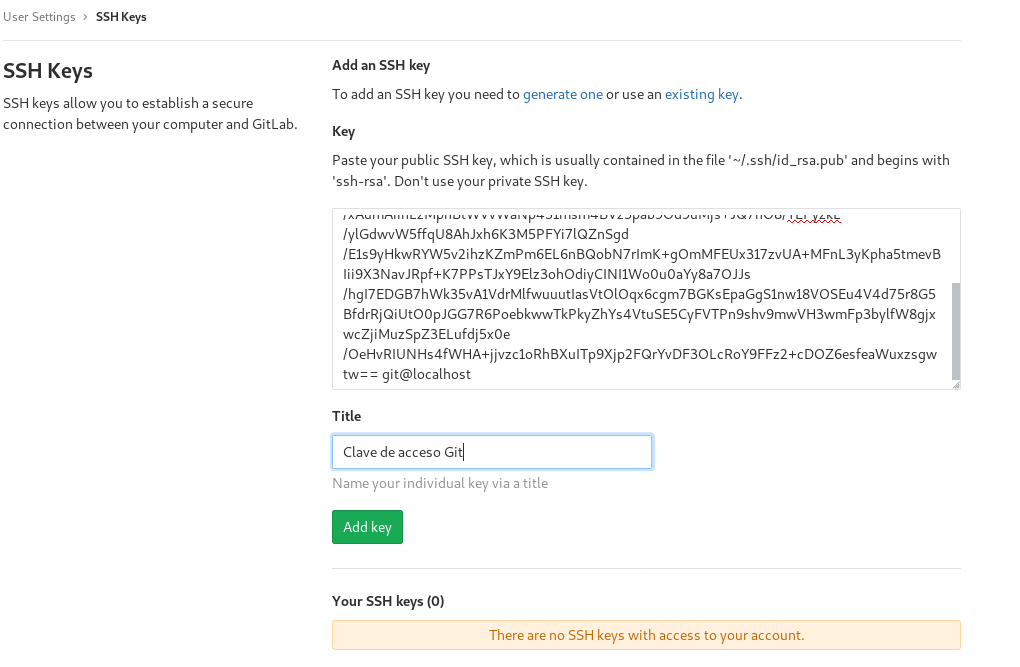Open the 'generate one' link
The width and height of the screenshot is (1020, 667).
click(563, 95)
